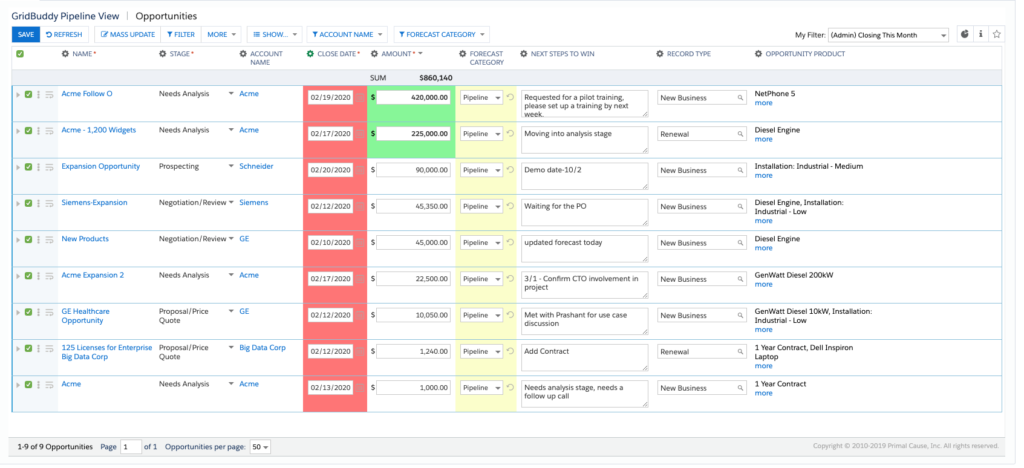1024x468 pixels.
Task: Uncheck the 125 Licenses for Enterprise row checkbox
Action: click(28, 349)
